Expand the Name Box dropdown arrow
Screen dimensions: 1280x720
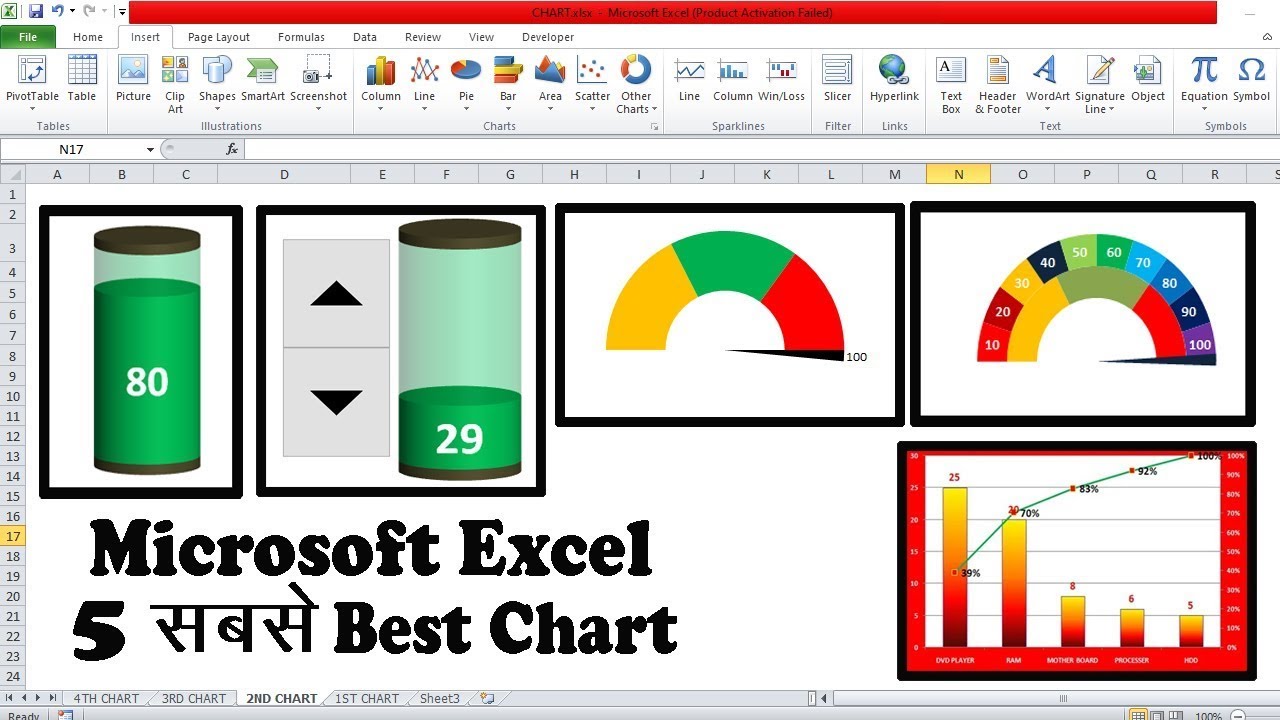coord(151,149)
